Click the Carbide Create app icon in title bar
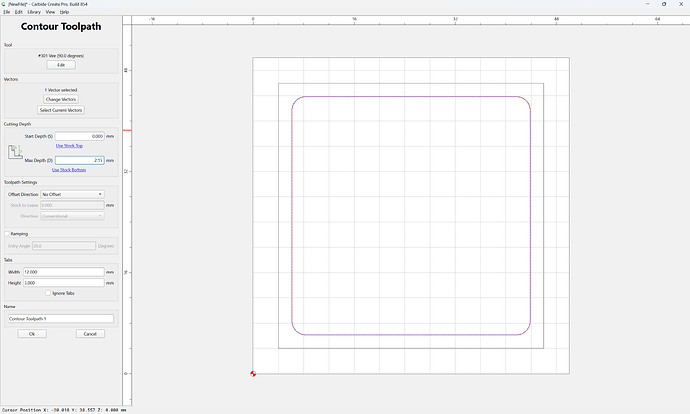Viewport: 690px width, 414px height. [x=4, y=4]
